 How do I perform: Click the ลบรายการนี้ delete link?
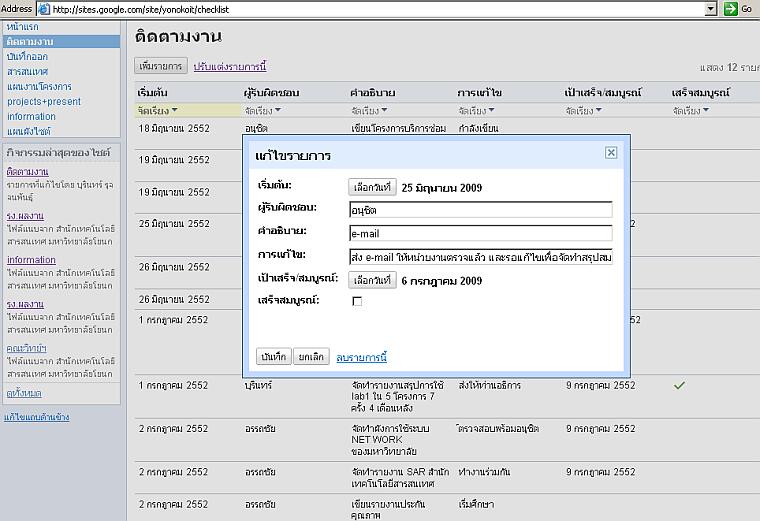(x=361, y=357)
